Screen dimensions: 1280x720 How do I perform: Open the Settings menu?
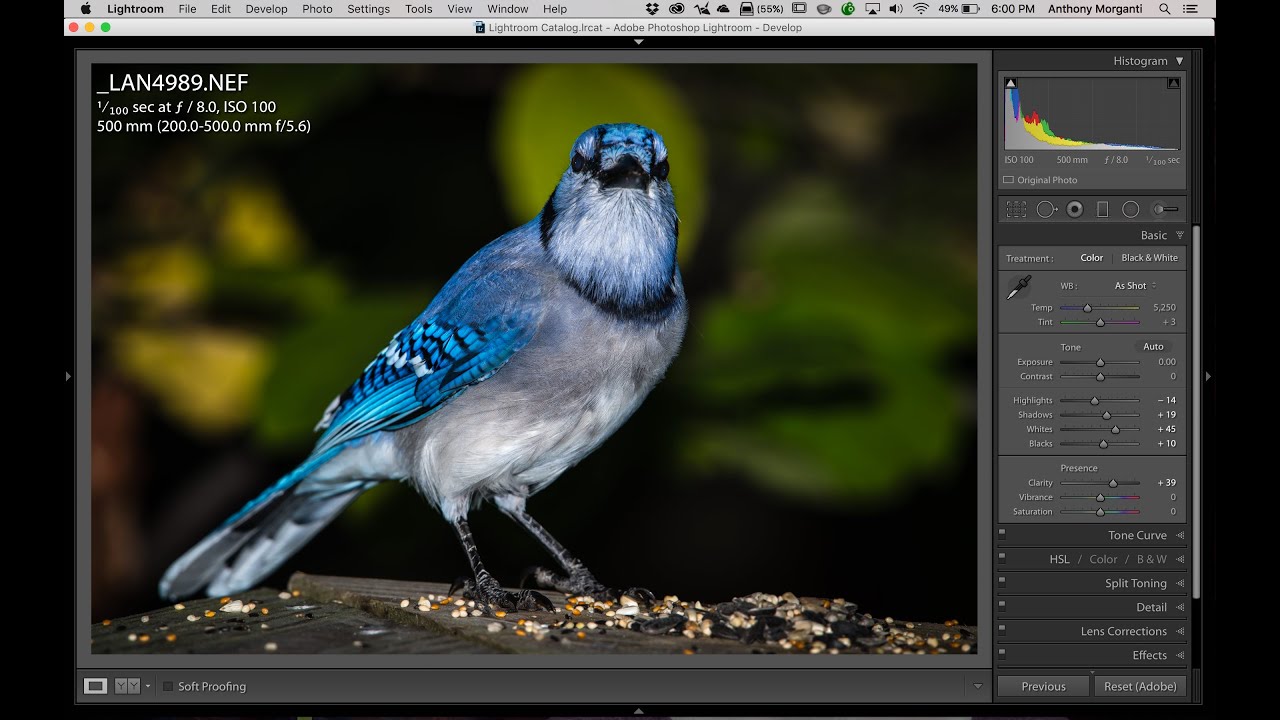click(x=368, y=9)
